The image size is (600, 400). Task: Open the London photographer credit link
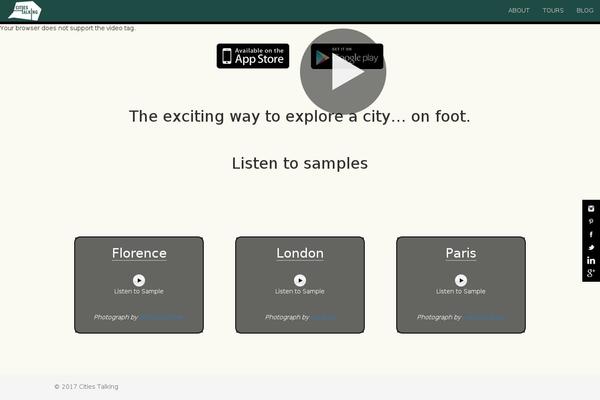click(323, 317)
